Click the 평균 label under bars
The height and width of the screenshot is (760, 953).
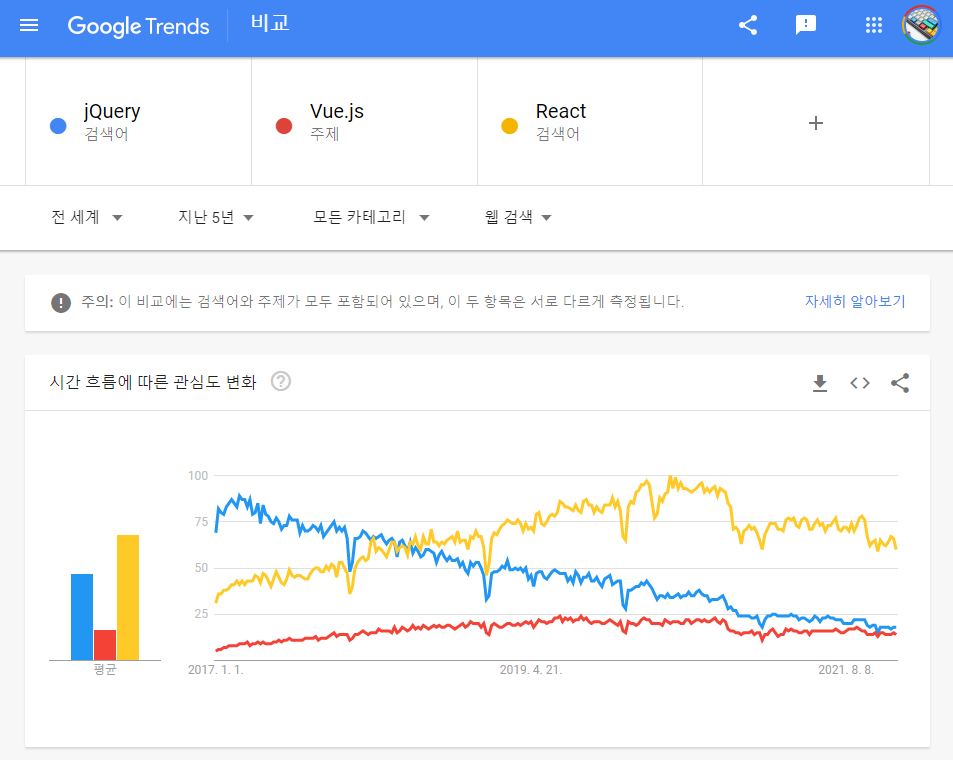pyautogui.click(x=105, y=669)
